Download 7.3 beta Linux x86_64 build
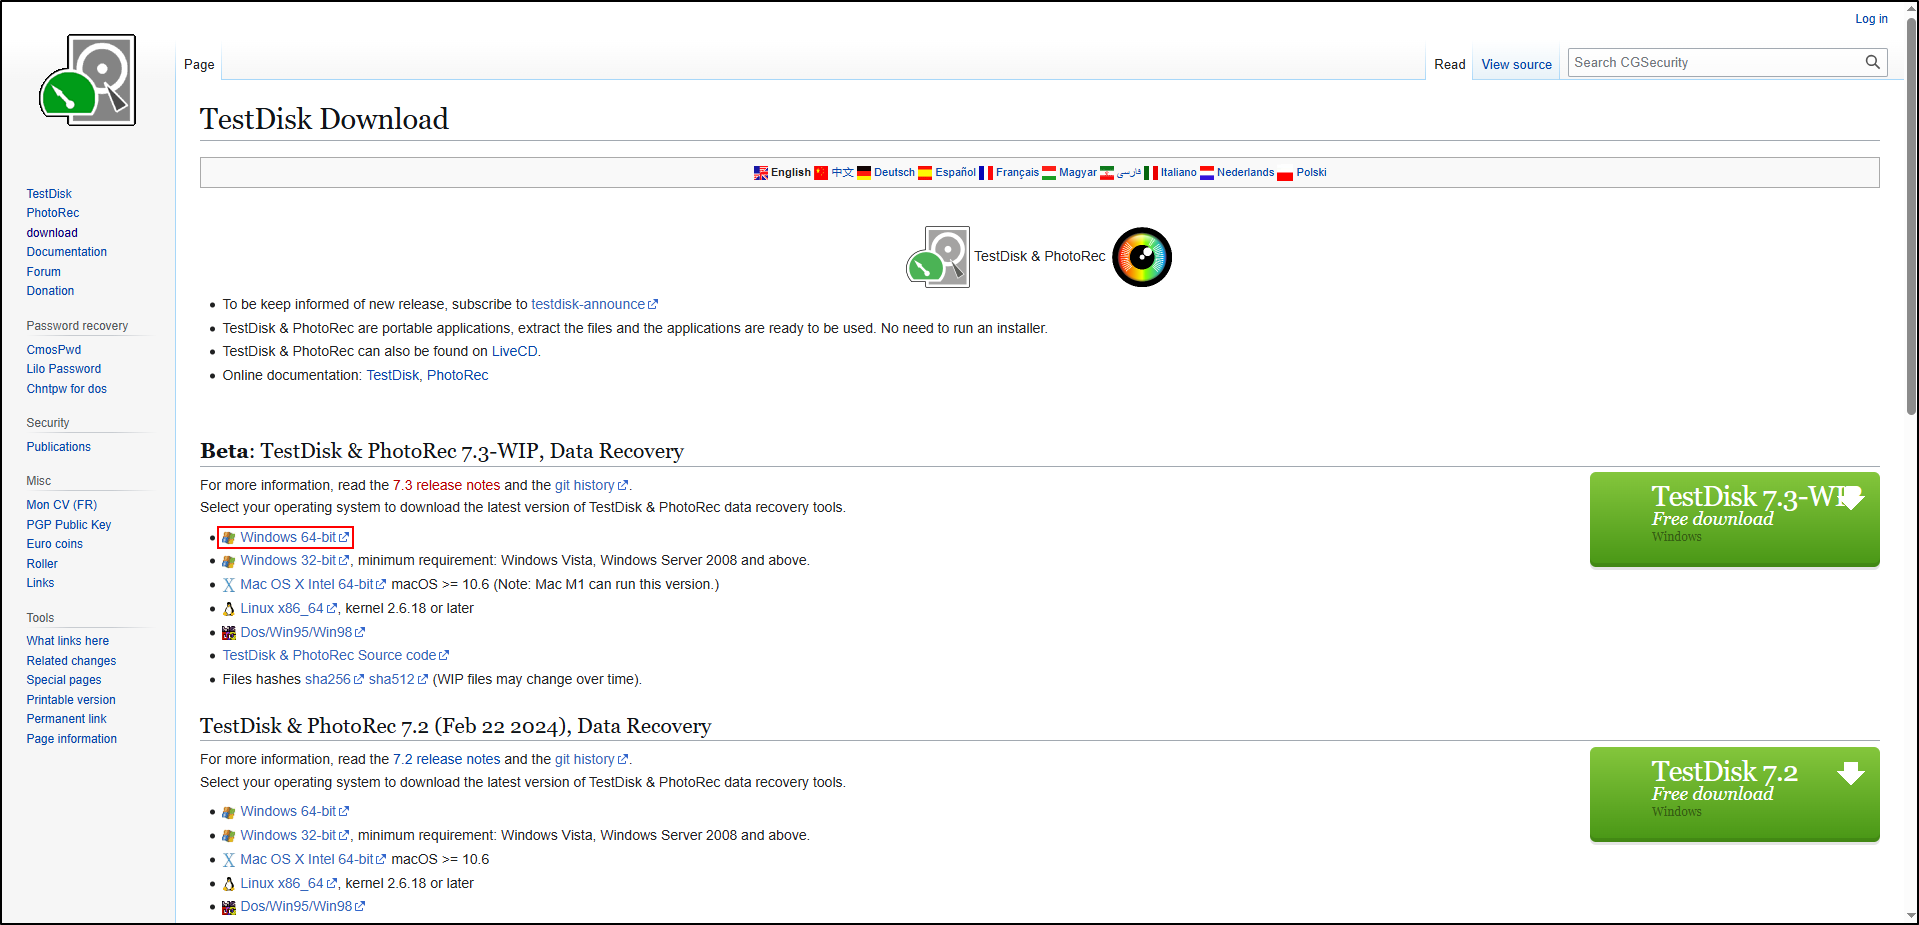Screen dimensions: 1919x925 coord(288,608)
